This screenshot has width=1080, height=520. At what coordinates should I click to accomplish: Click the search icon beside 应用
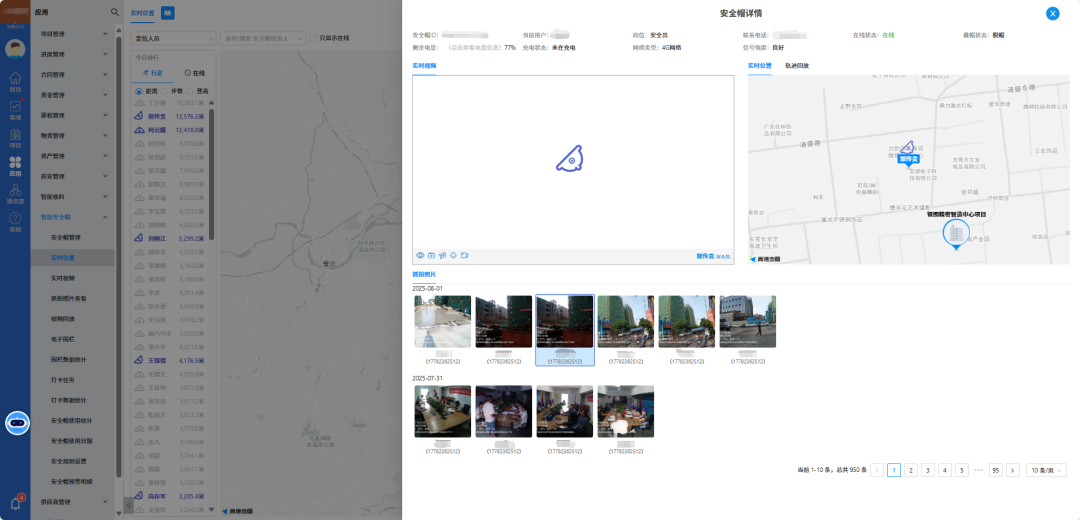pyautogui.click(x=114, y=12)
